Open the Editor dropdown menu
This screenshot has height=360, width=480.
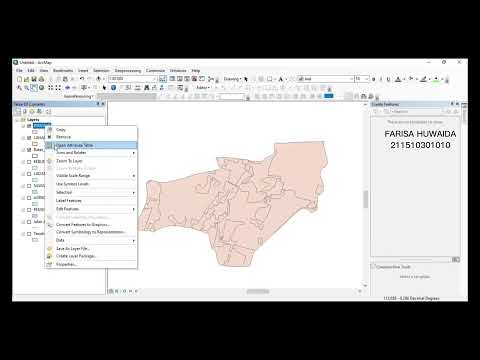point(203,88)
